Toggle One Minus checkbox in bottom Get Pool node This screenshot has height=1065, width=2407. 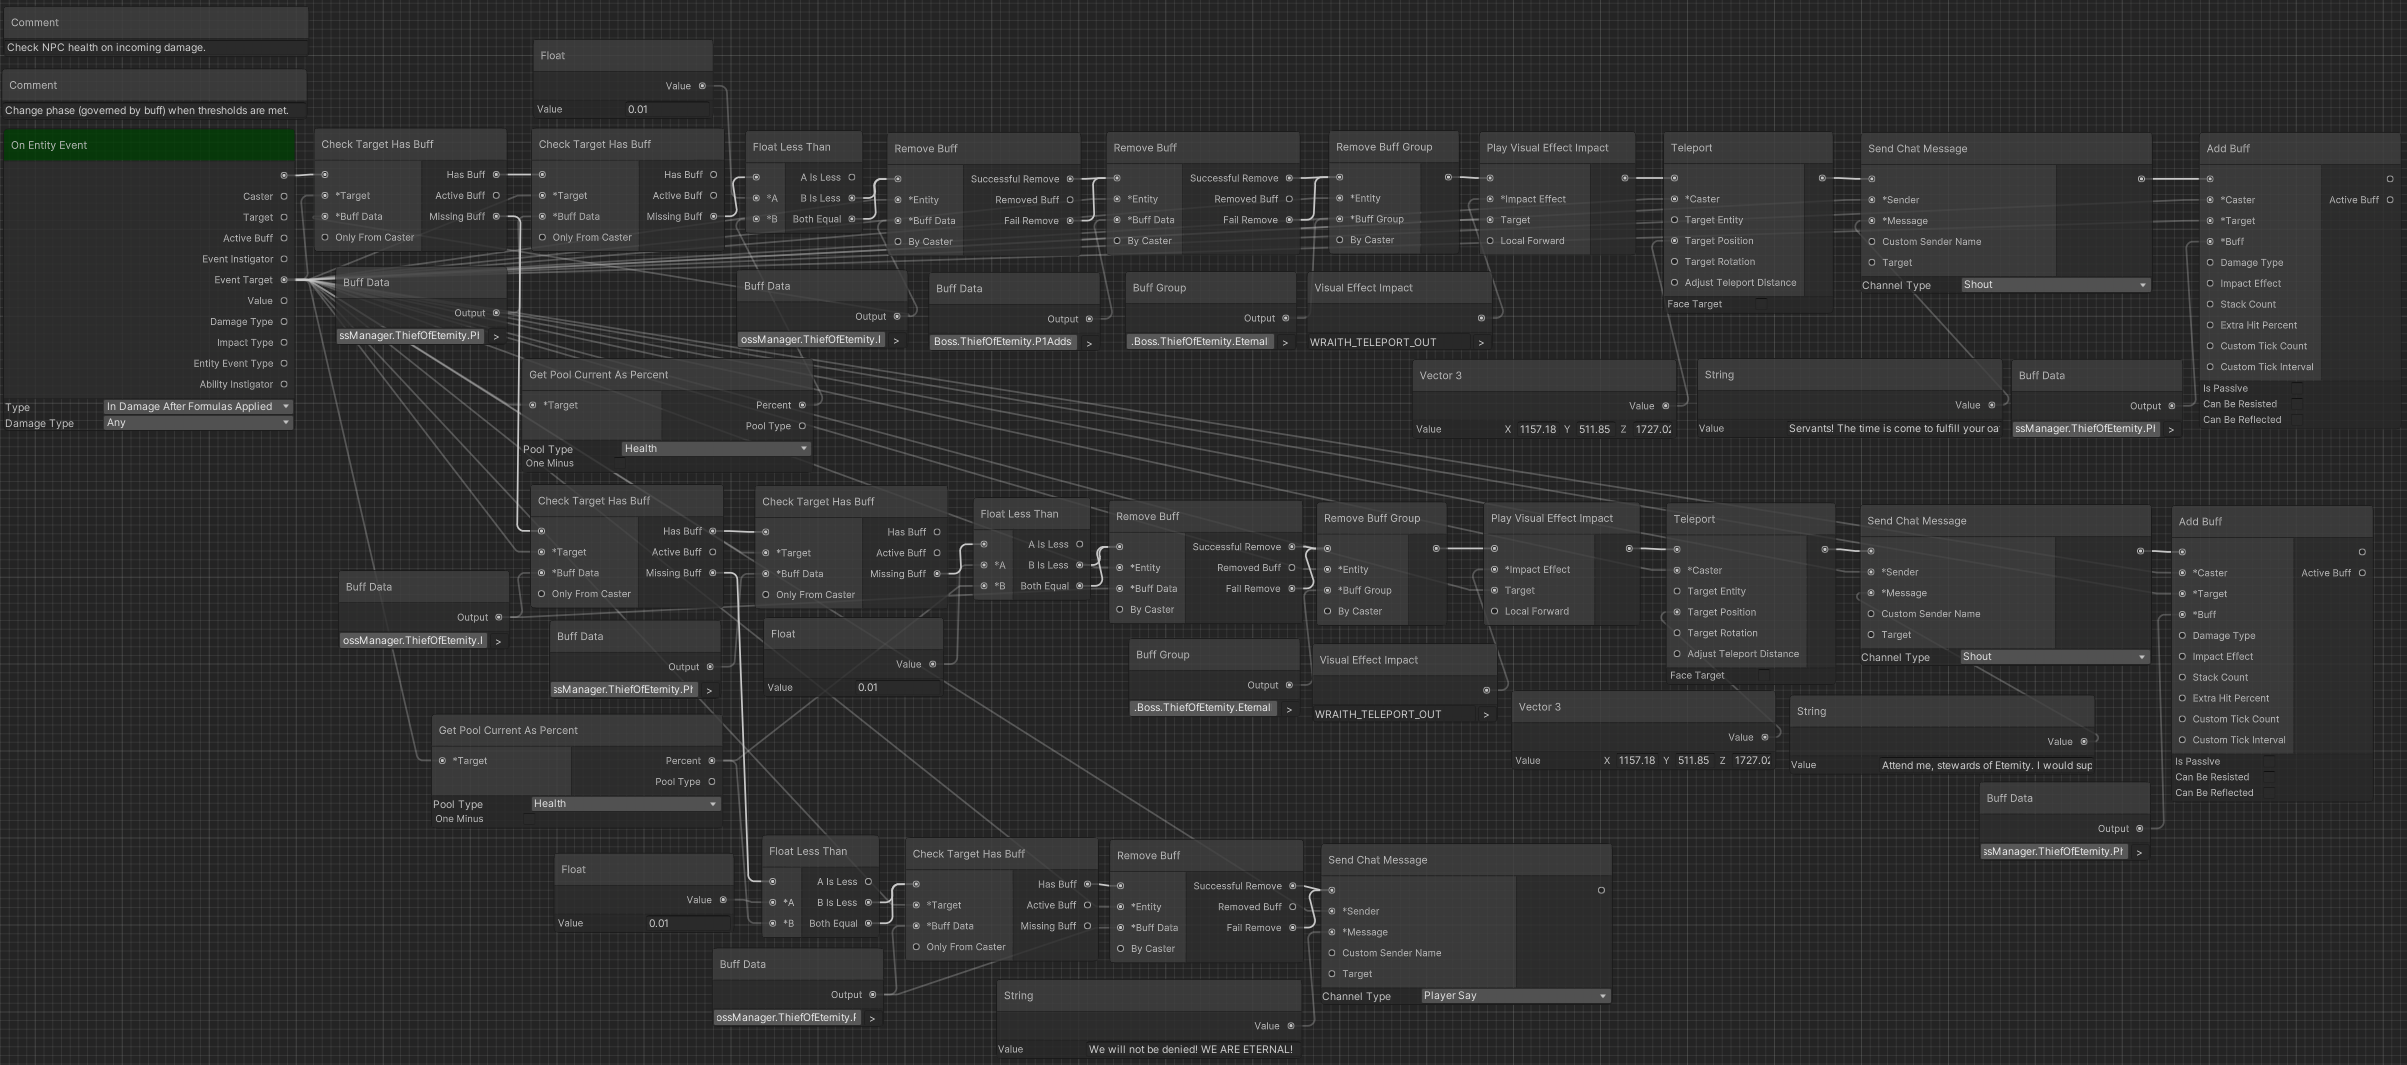pos(529,819)
